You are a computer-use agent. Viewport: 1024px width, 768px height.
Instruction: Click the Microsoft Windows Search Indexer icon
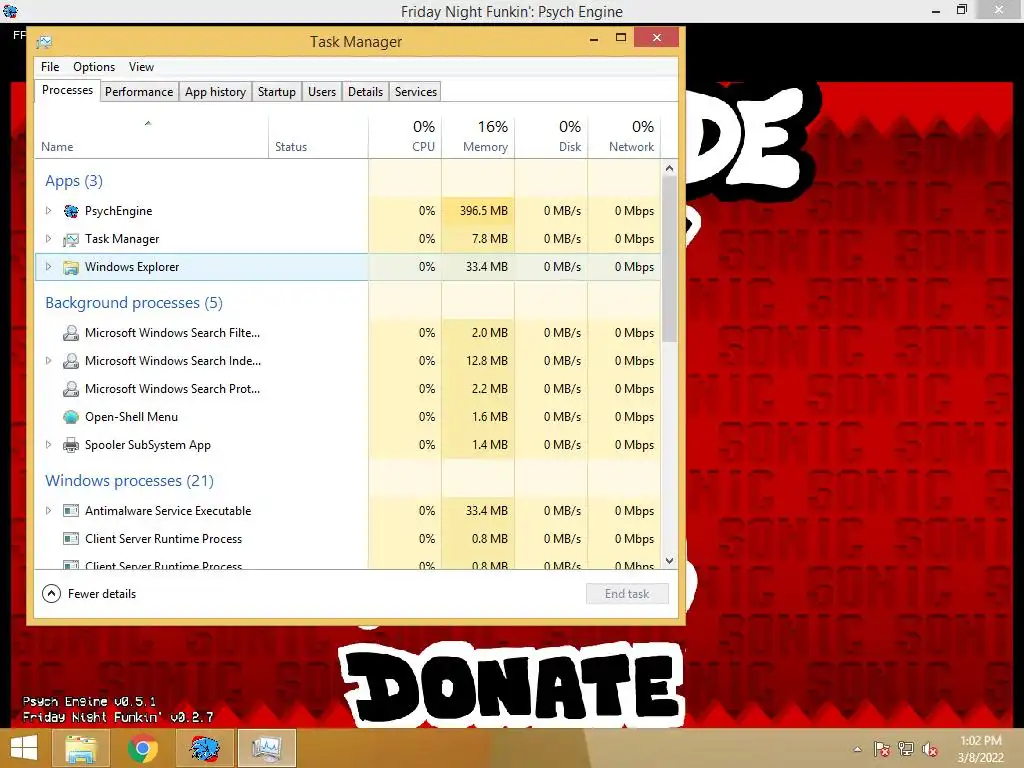point(71,361)
